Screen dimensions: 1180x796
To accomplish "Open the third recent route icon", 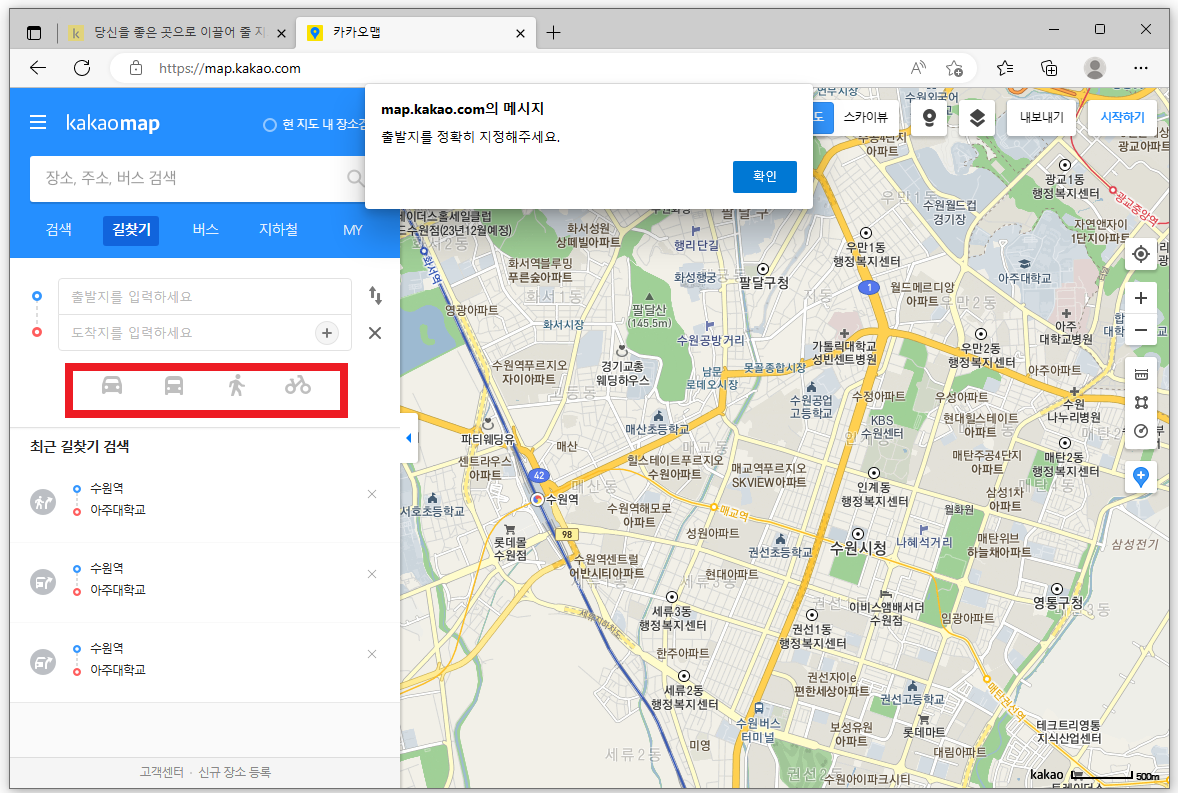I will point(43,661).
